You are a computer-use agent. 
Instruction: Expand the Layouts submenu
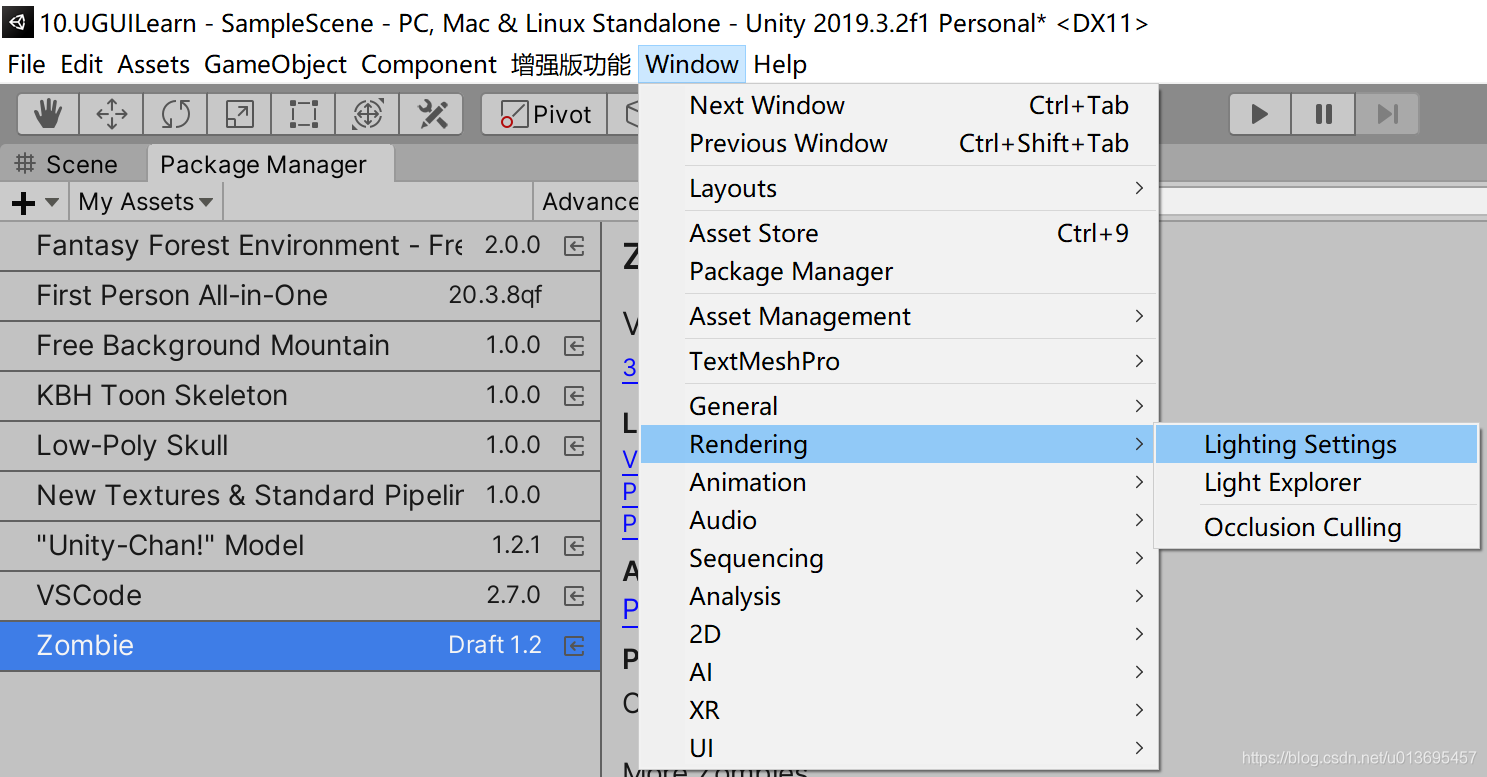898,188
